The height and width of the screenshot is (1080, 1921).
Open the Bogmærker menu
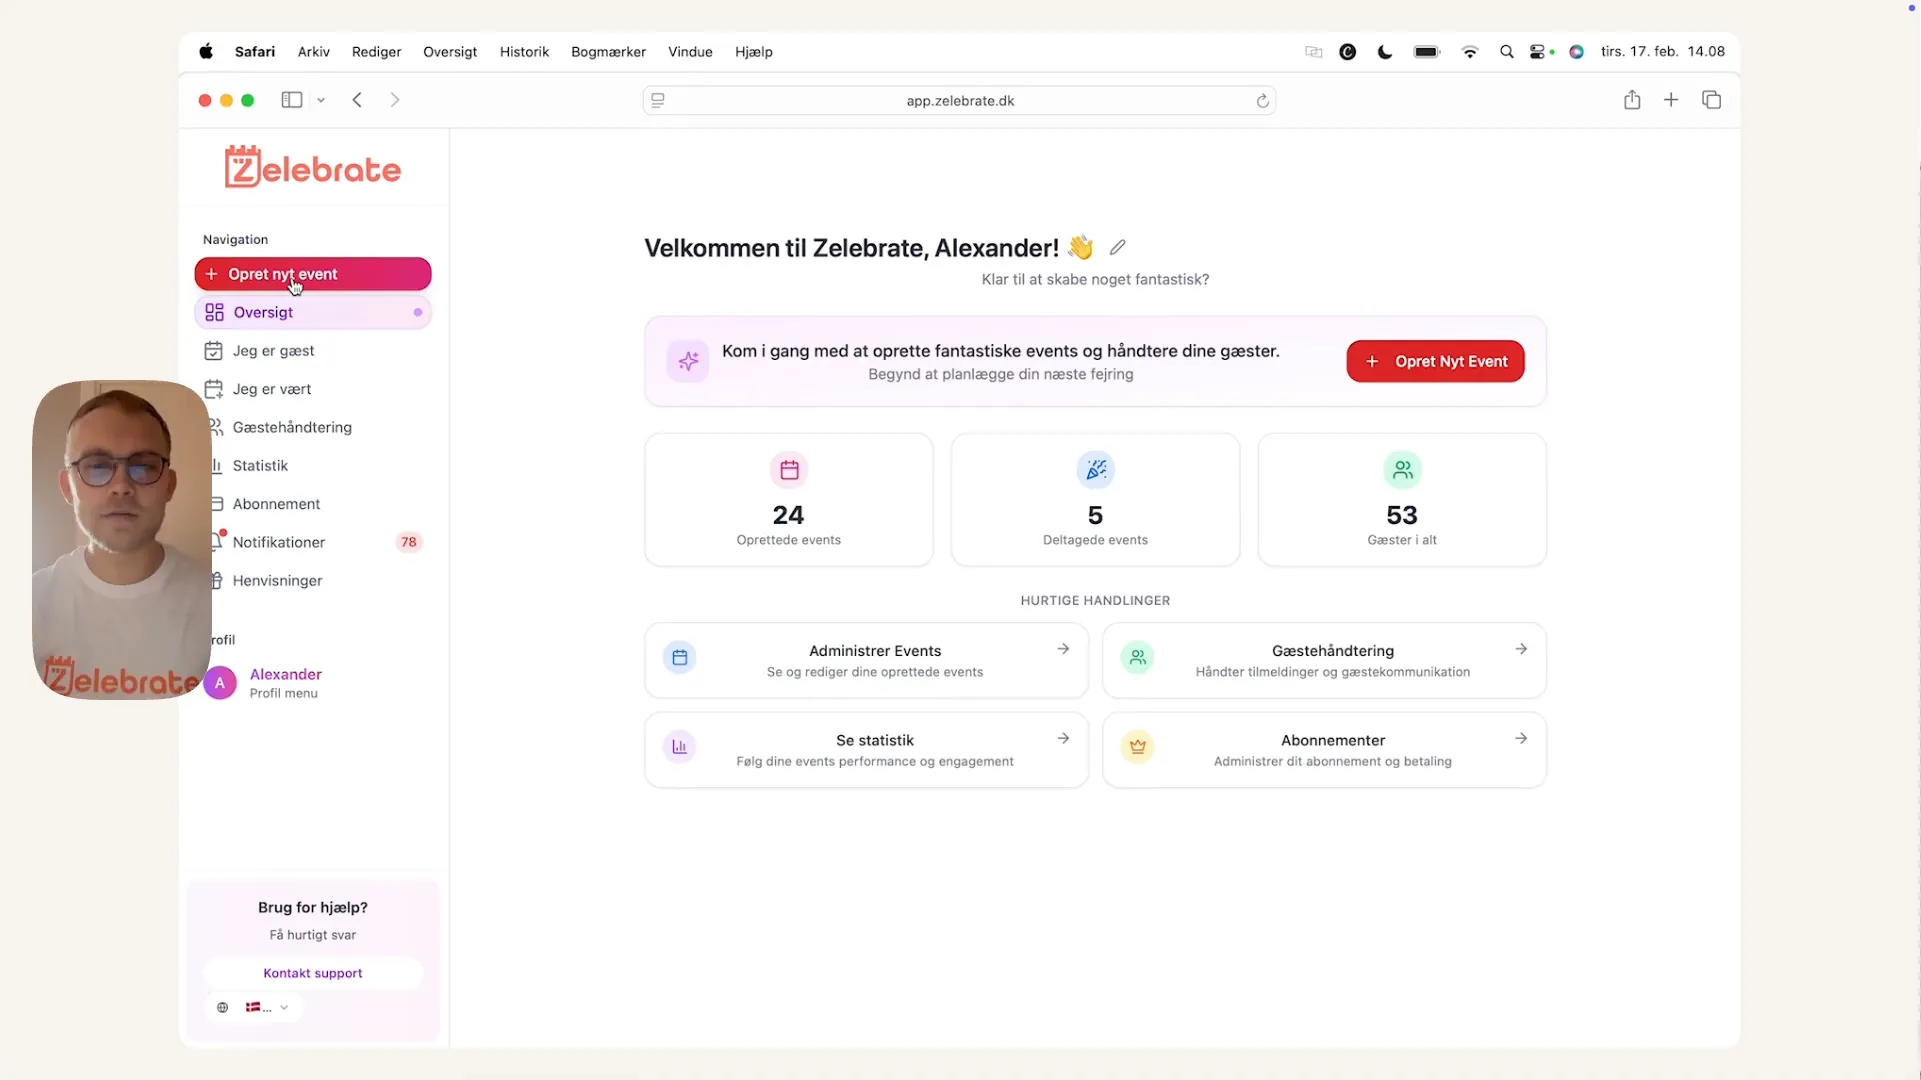pos(607,51)
